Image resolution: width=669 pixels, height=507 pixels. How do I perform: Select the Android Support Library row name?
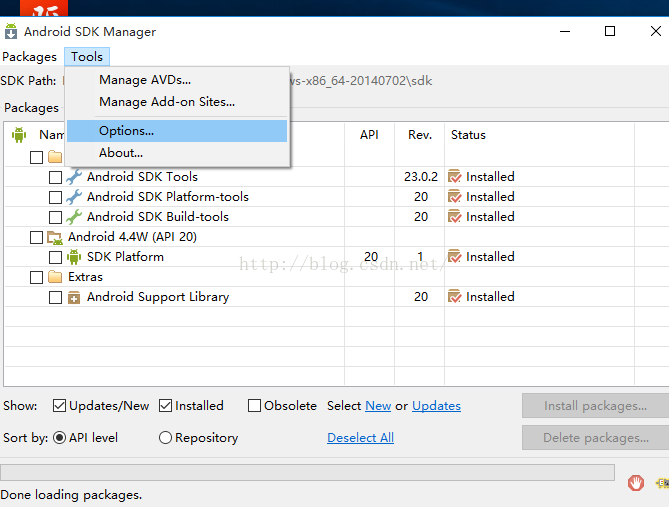tap(158, 297)
